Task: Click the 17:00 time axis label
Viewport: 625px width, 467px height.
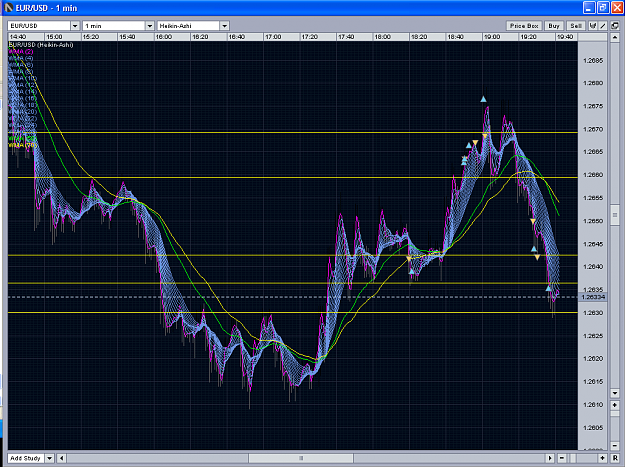Action: click(273, 37)
